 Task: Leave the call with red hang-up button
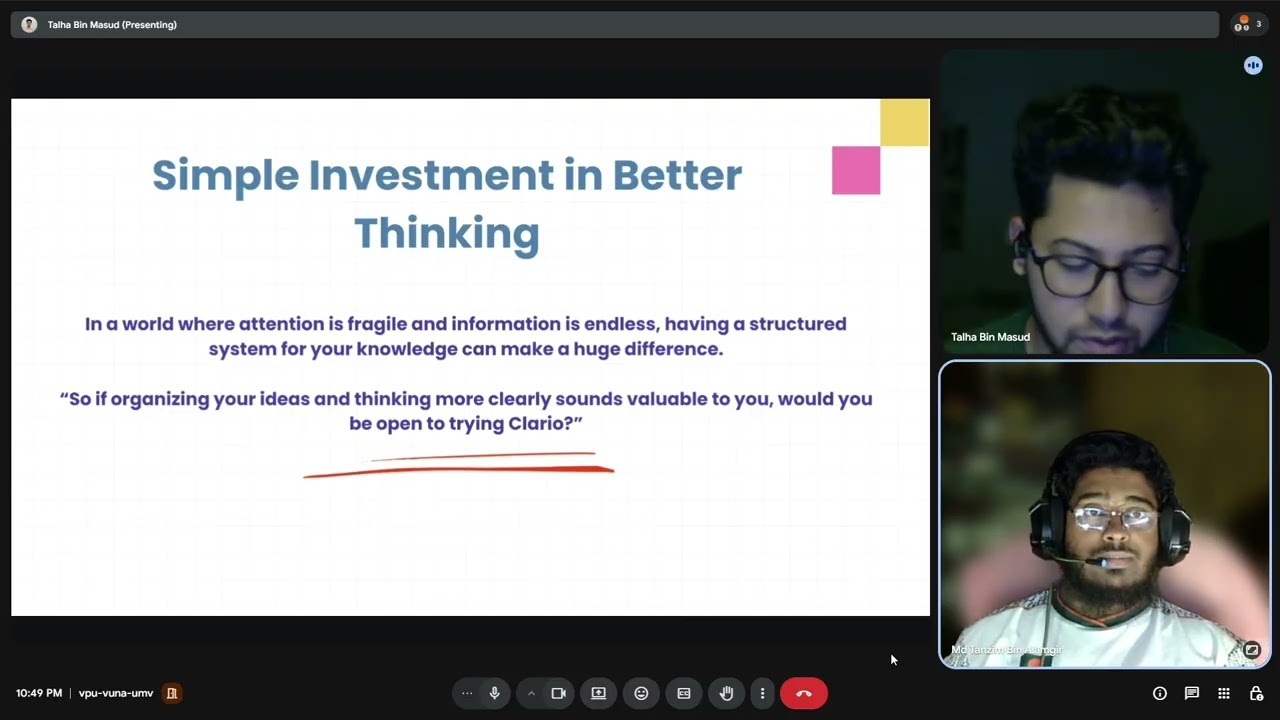tap(804, 693)
